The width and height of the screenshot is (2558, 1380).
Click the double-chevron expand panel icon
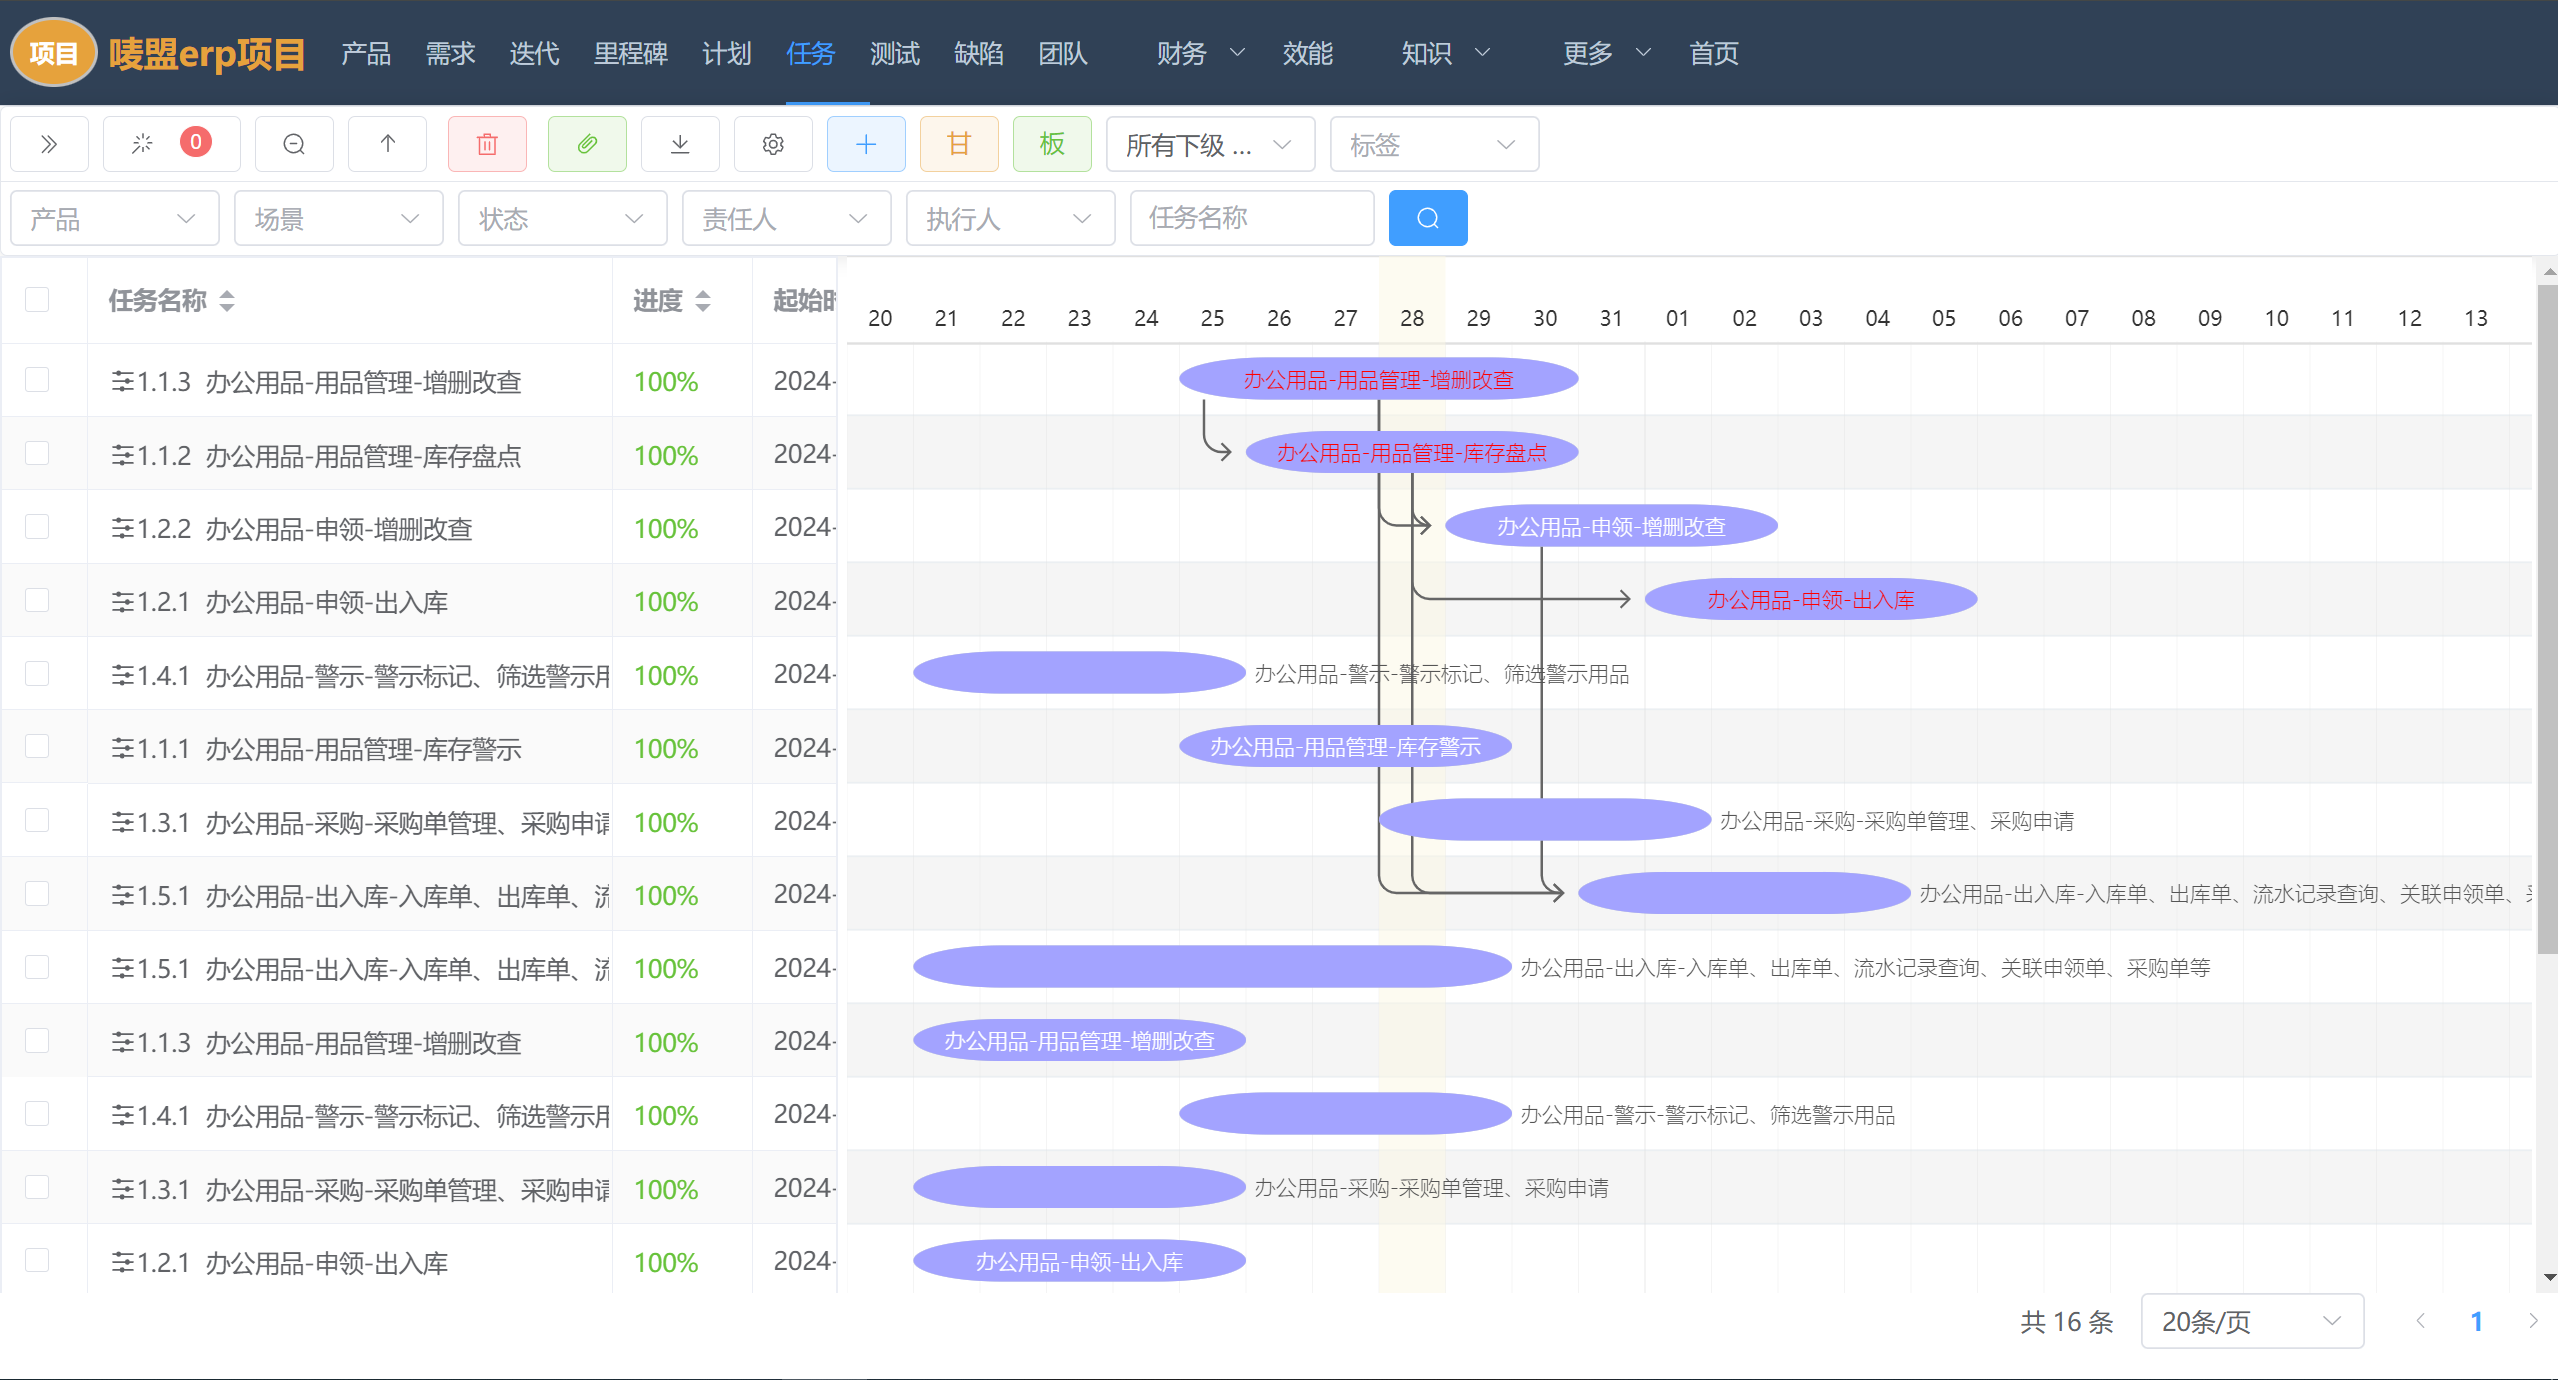tap(49, 144)
